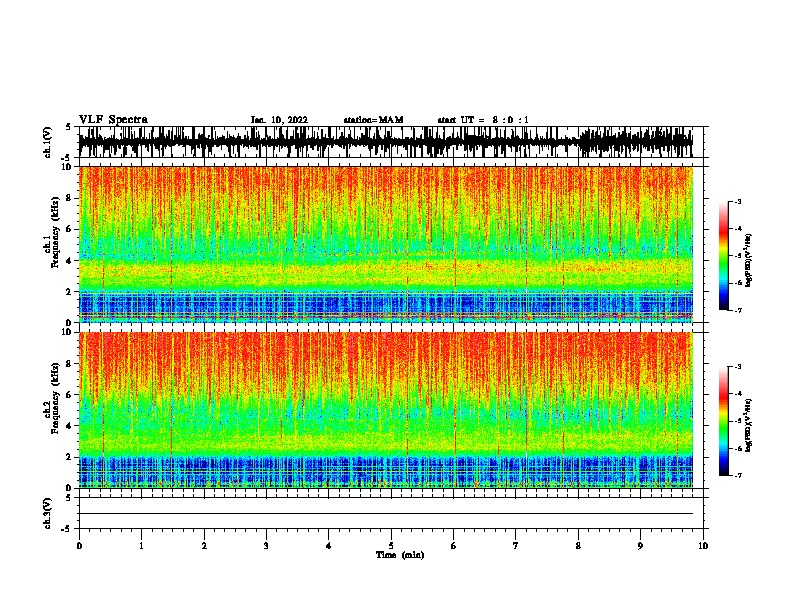Click the "4" kHz tick on ch.2 spectrogram
792x612 pixels.
point(70,426)
